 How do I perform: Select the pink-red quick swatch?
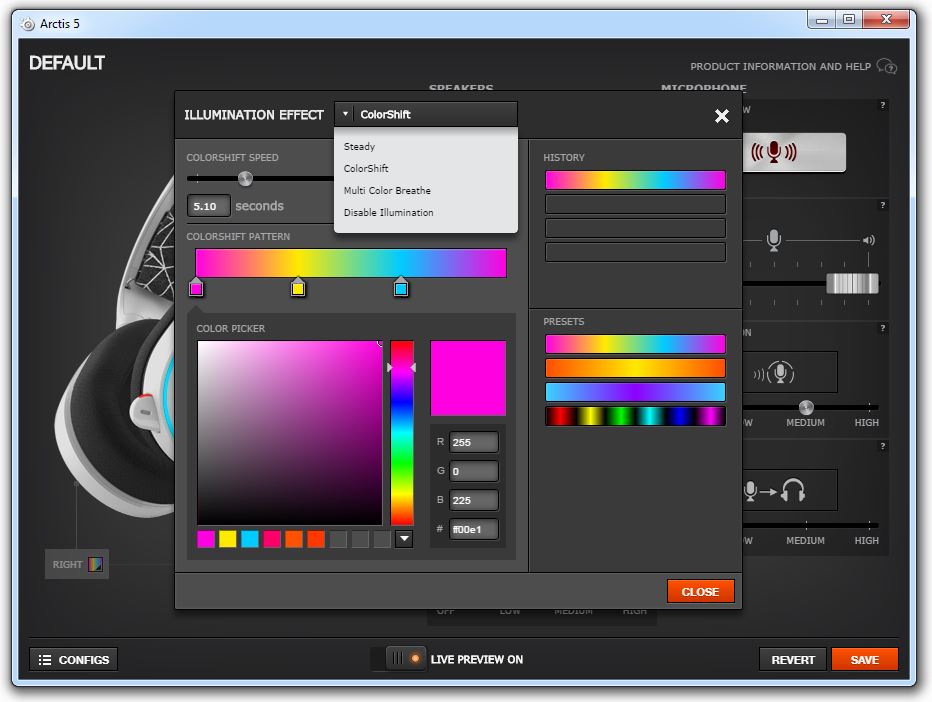pos(272,539)
